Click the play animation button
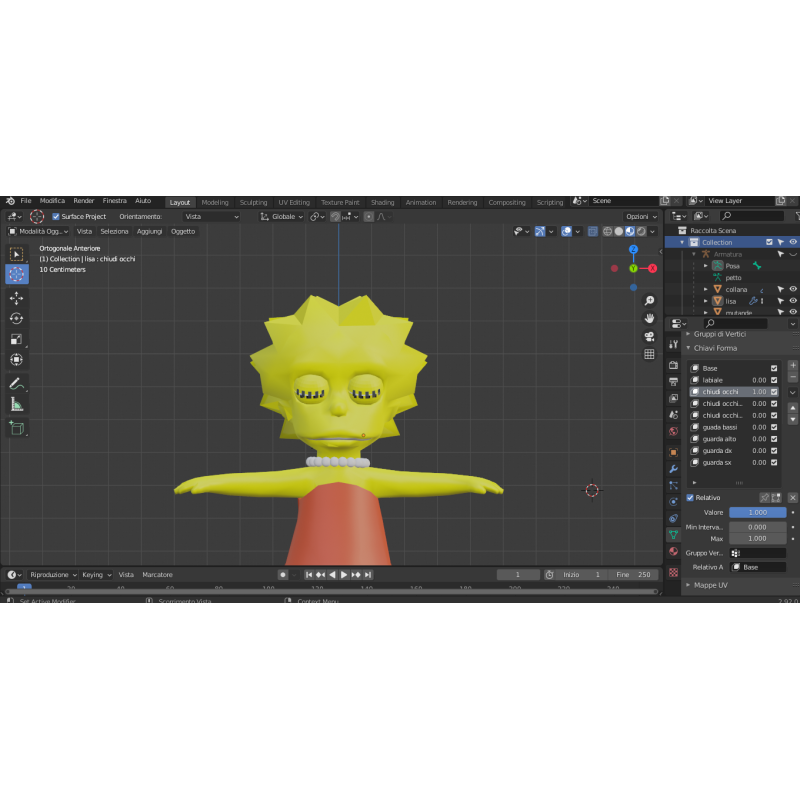The height and width of the screenshot is (800, 800). tap(344, 575)
